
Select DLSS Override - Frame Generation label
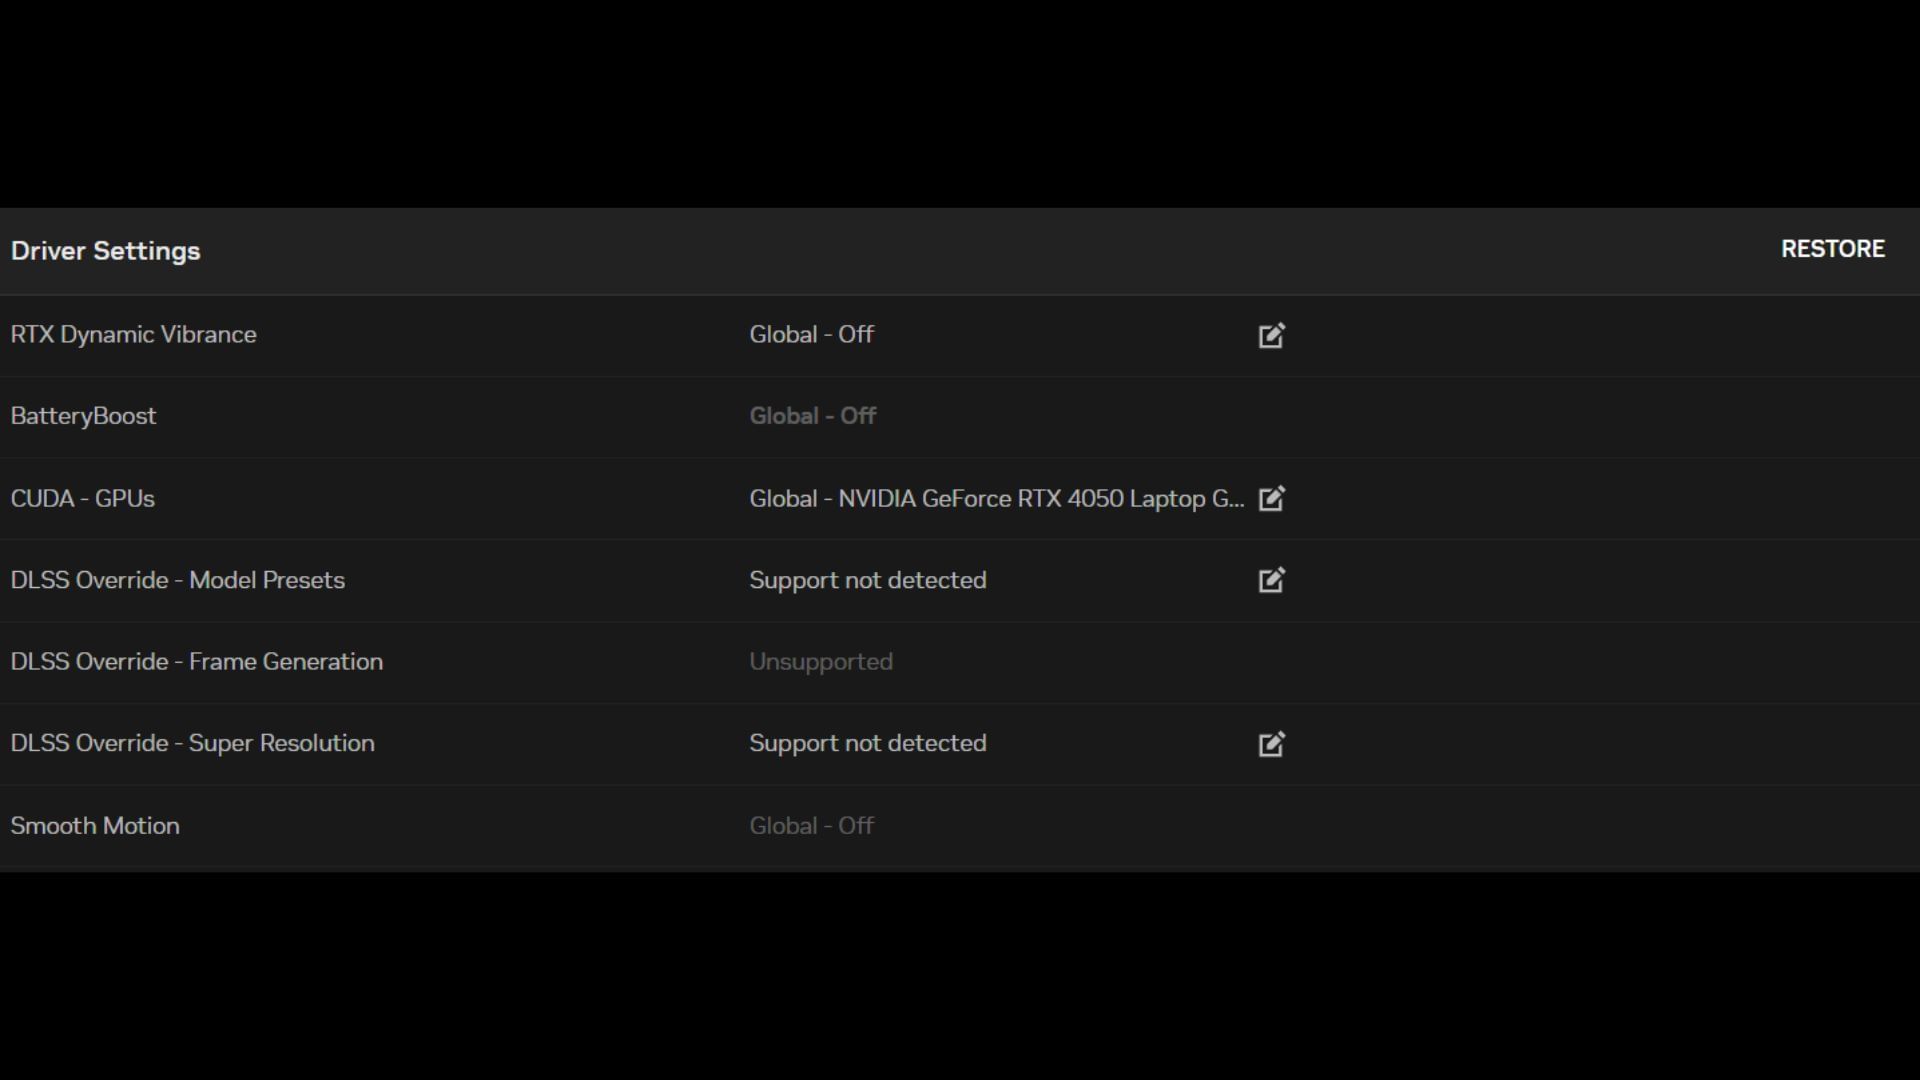click(x=196, y=662)
